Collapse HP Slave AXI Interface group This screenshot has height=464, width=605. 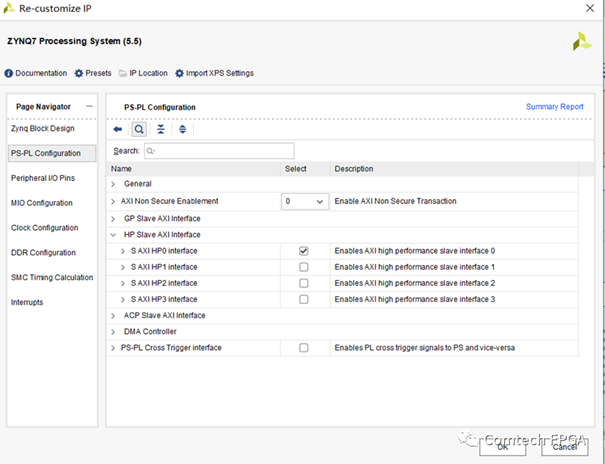pyautogui.click(x=113, y=235)
